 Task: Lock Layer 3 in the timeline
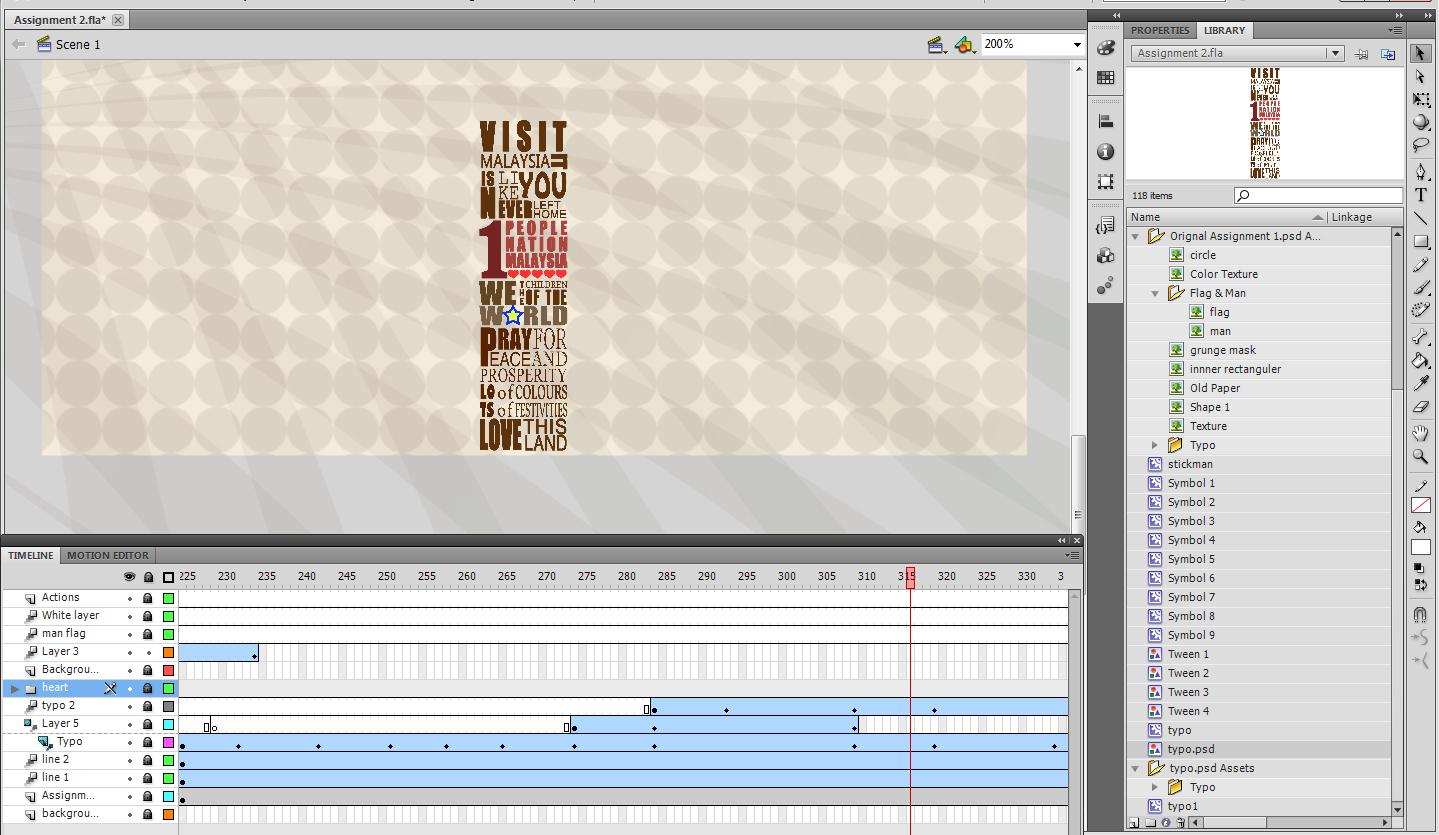coord(148,652)
